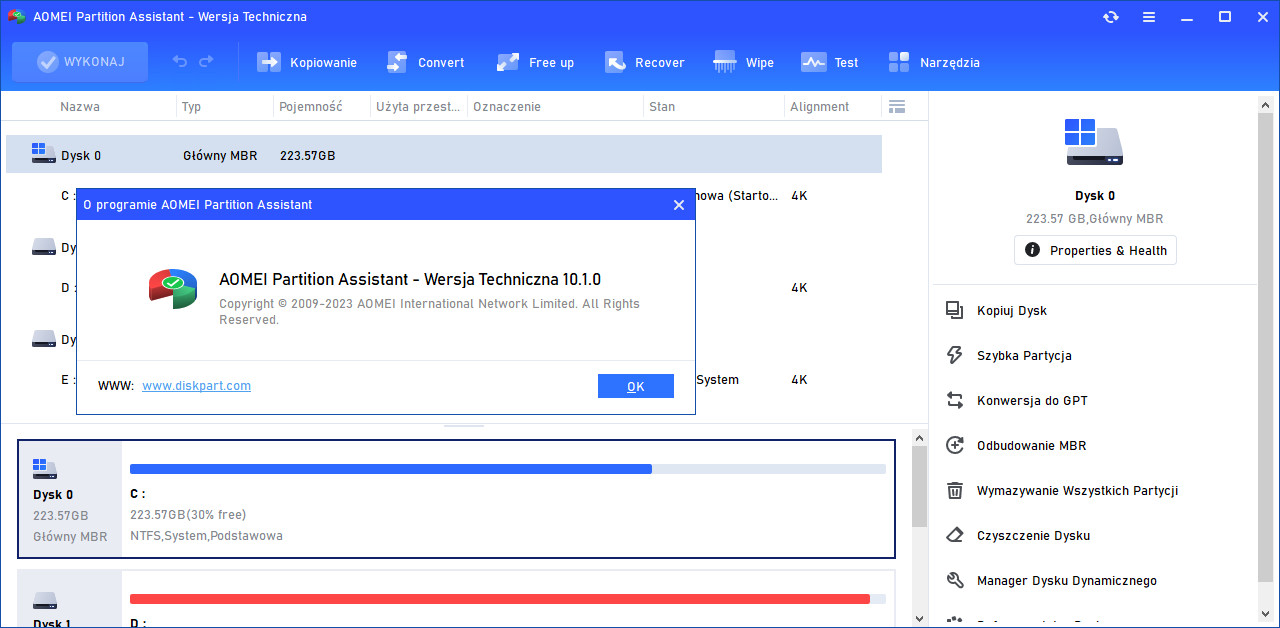
Task: Click the Odbudowanie MBR icon
Action: [x=955, y=445]
